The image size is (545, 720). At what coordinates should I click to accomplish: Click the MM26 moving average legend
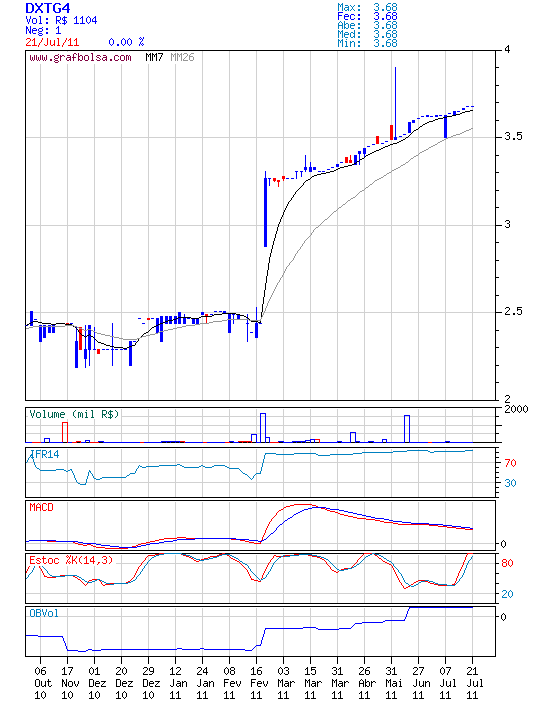click(x=182, y=57)
